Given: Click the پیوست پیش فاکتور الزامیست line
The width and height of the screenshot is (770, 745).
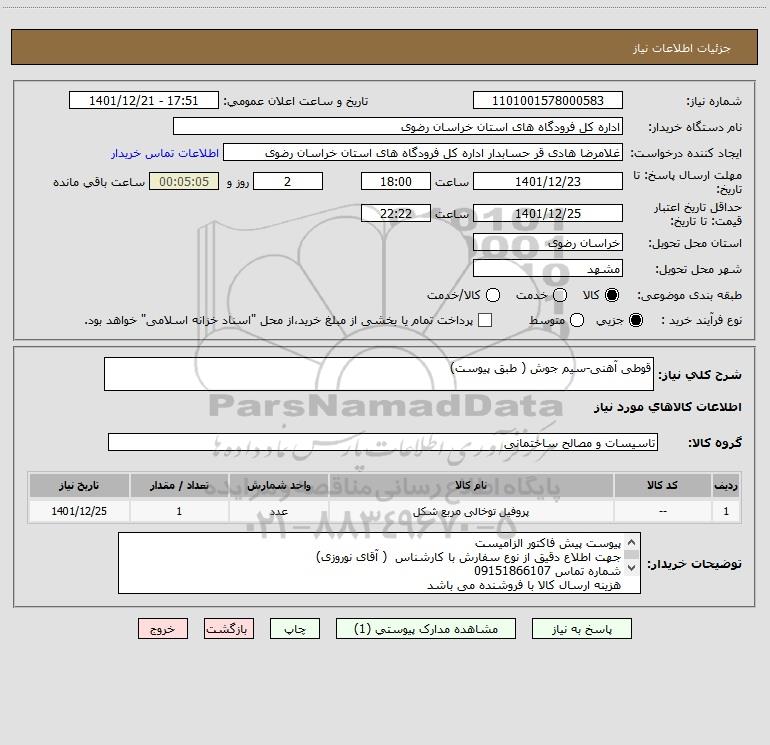Looking at the screenshot, I should [548, 543].
